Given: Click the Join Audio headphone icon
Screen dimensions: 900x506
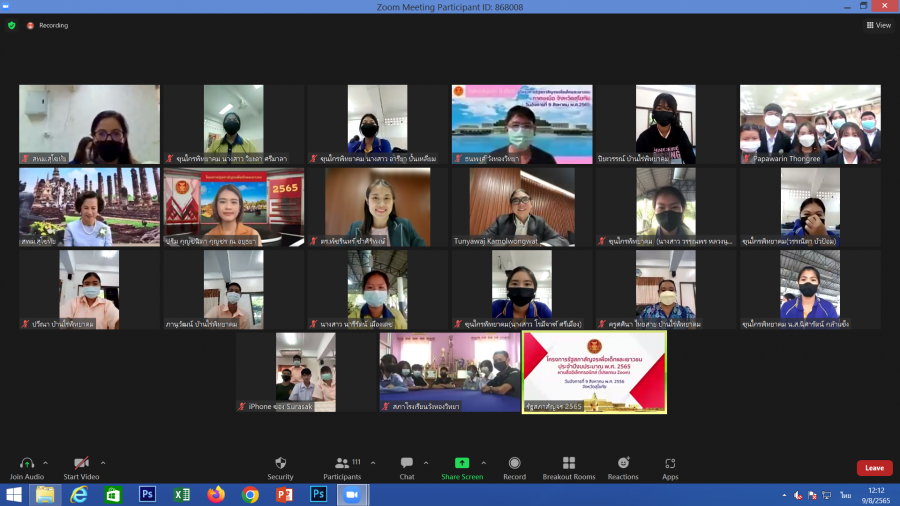Looking at the screenshot, I should click(27, 464).
